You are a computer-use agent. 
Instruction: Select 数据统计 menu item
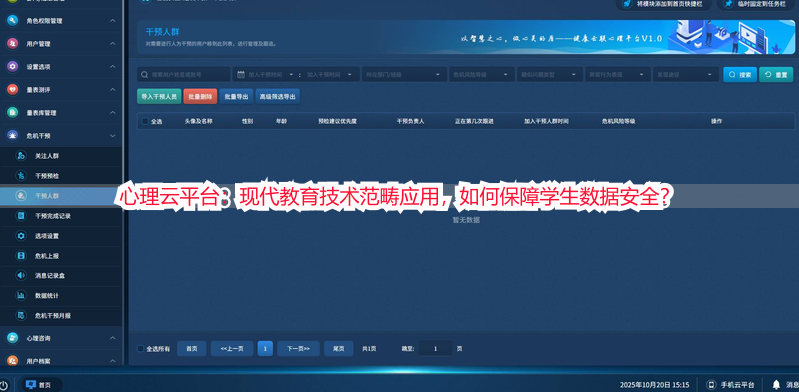(61, 295)
